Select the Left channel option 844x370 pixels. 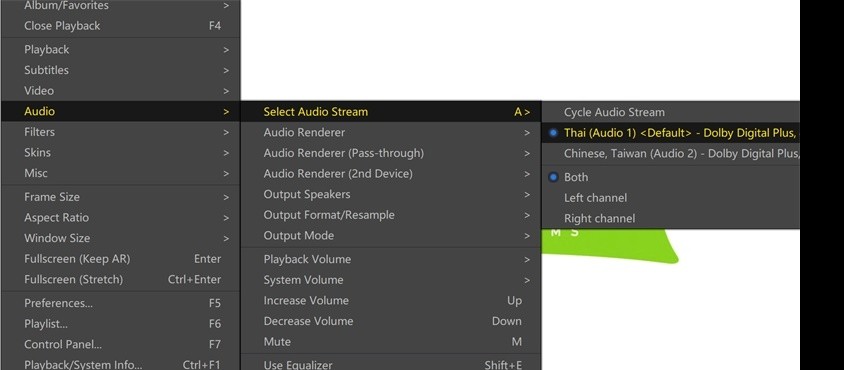tap(671, 198)
